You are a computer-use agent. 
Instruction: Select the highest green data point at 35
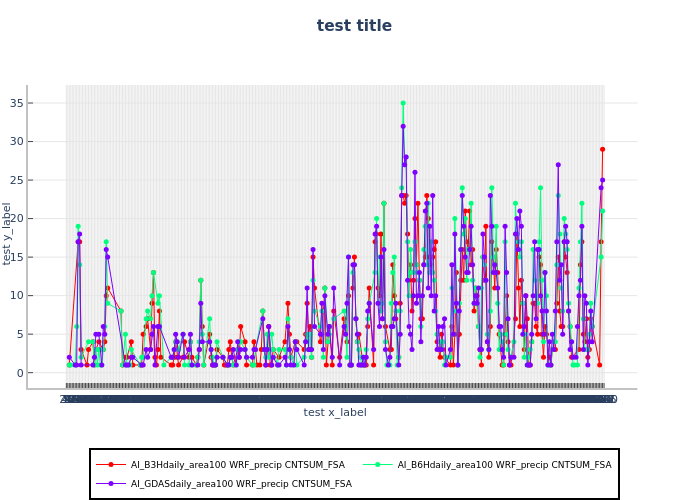[x=403, y=103]
